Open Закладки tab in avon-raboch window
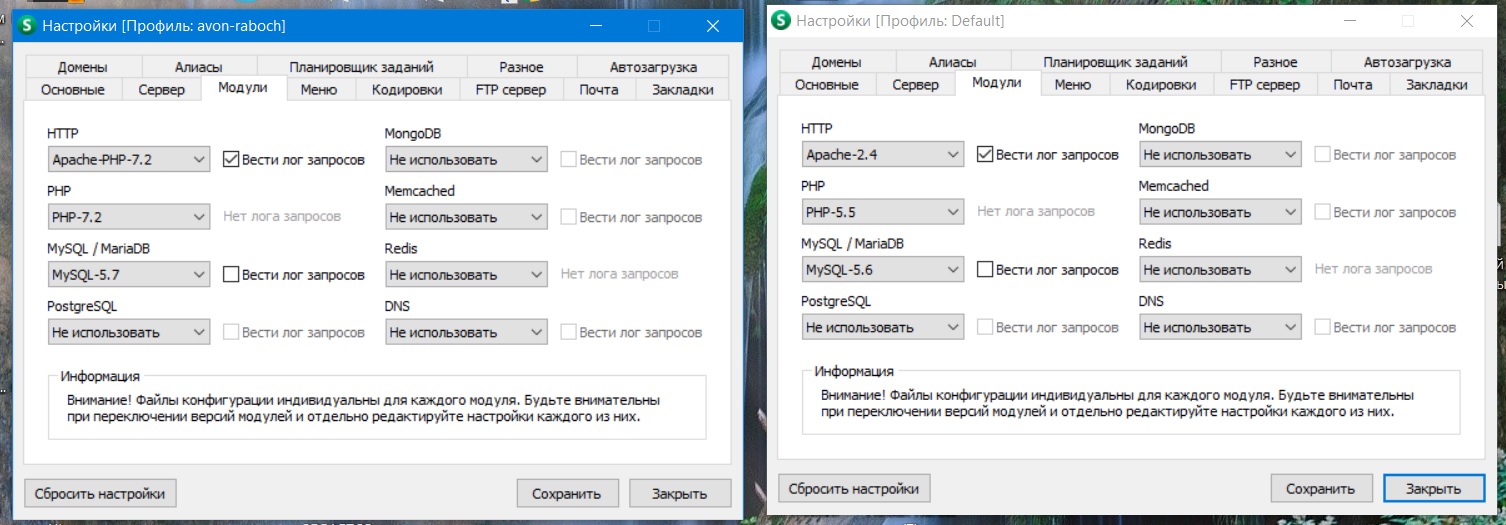This screenshot has height=525, width=1506. (682, 90)
